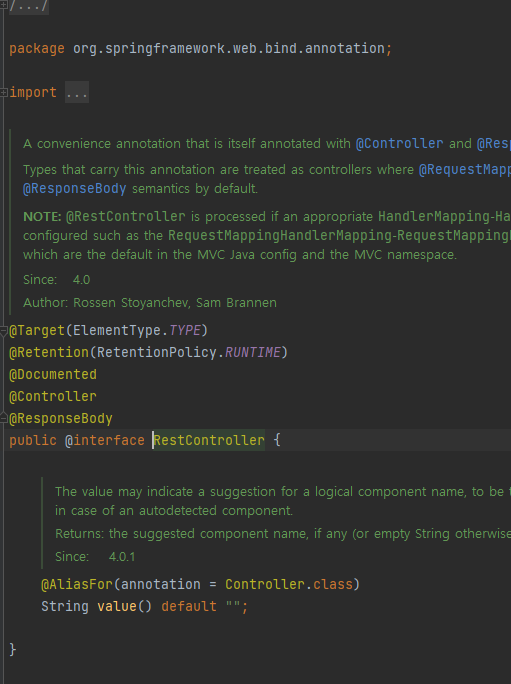Image resolution: width=511 pixels, height=684 pixels.
Task: Open the @ResponseBody doc link
Action: (75, 188)
